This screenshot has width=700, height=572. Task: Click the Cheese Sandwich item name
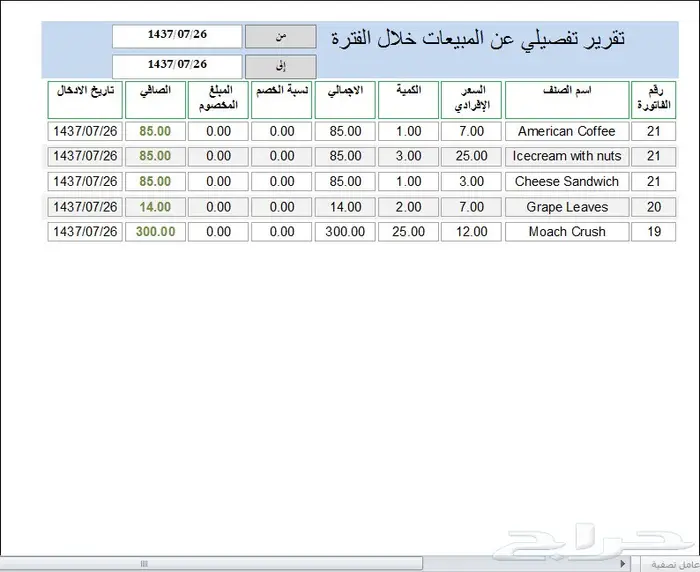point(567,182)
